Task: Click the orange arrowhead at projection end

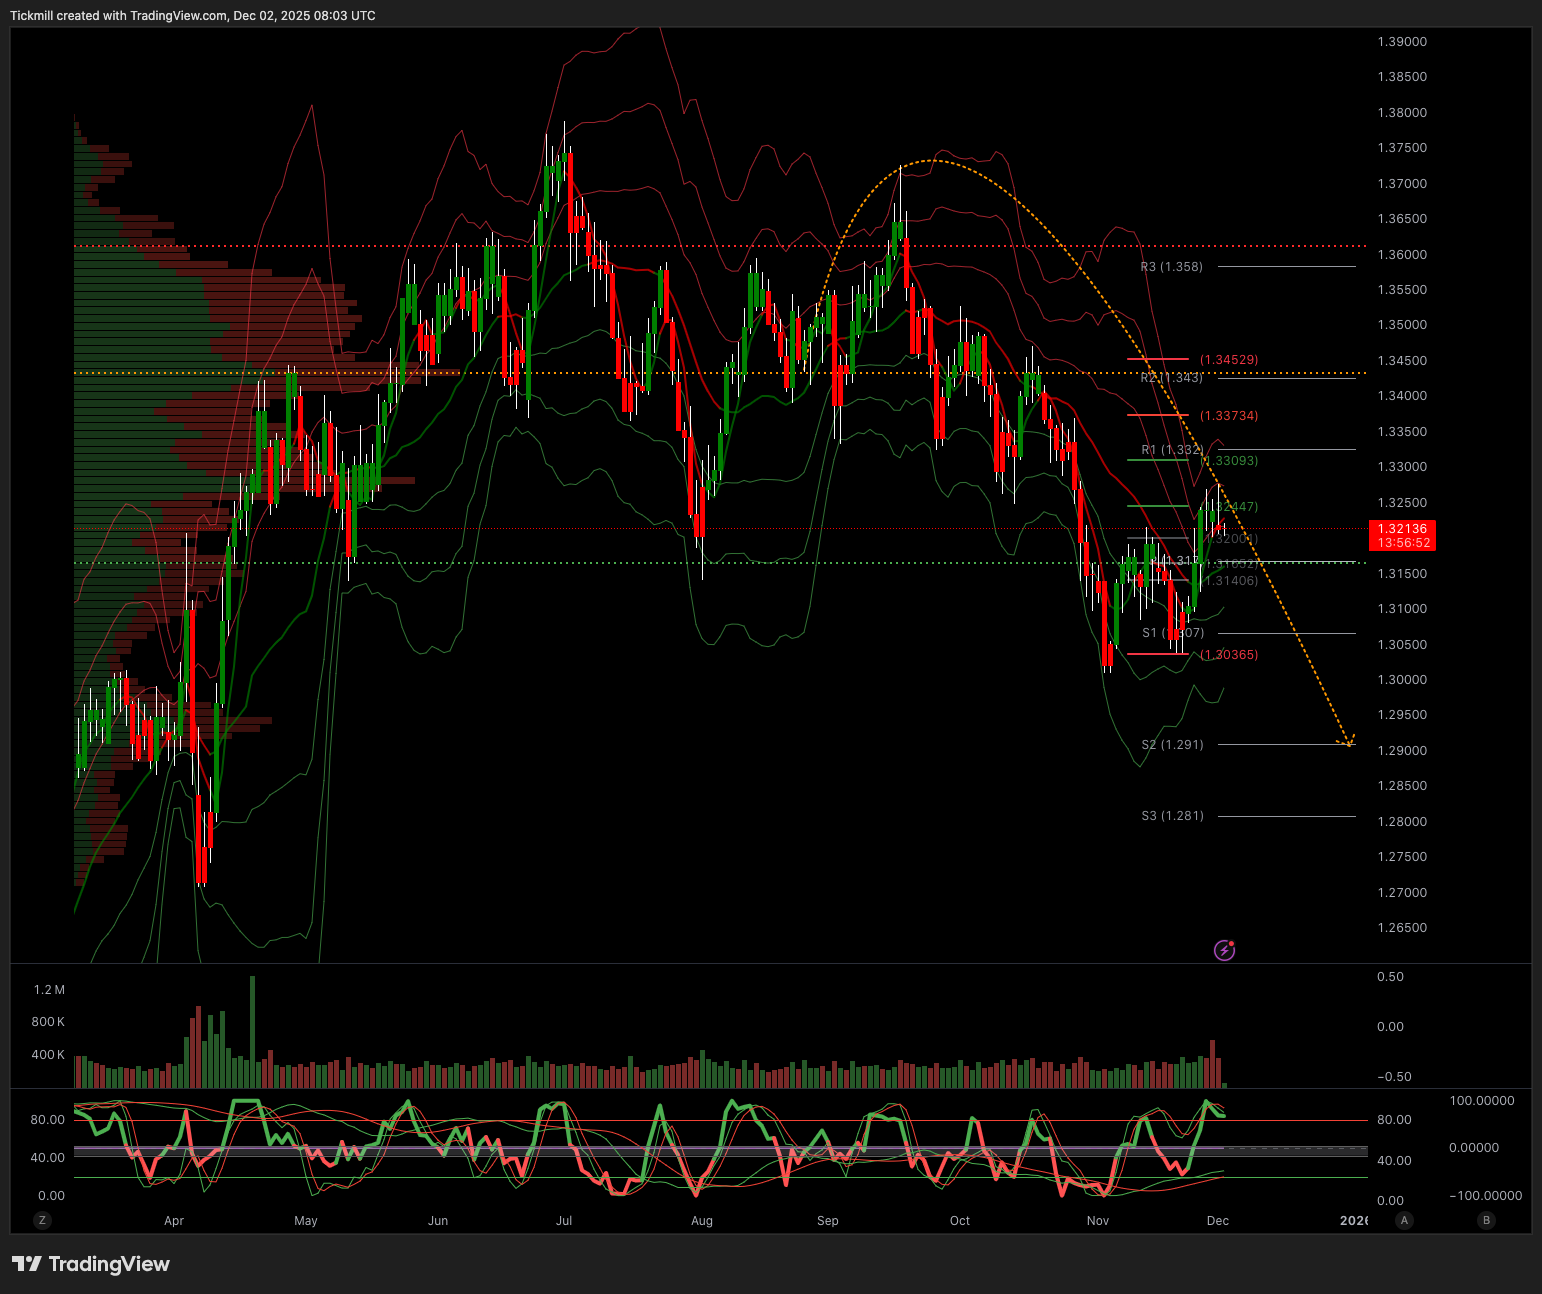Action: click(1349, 742)
